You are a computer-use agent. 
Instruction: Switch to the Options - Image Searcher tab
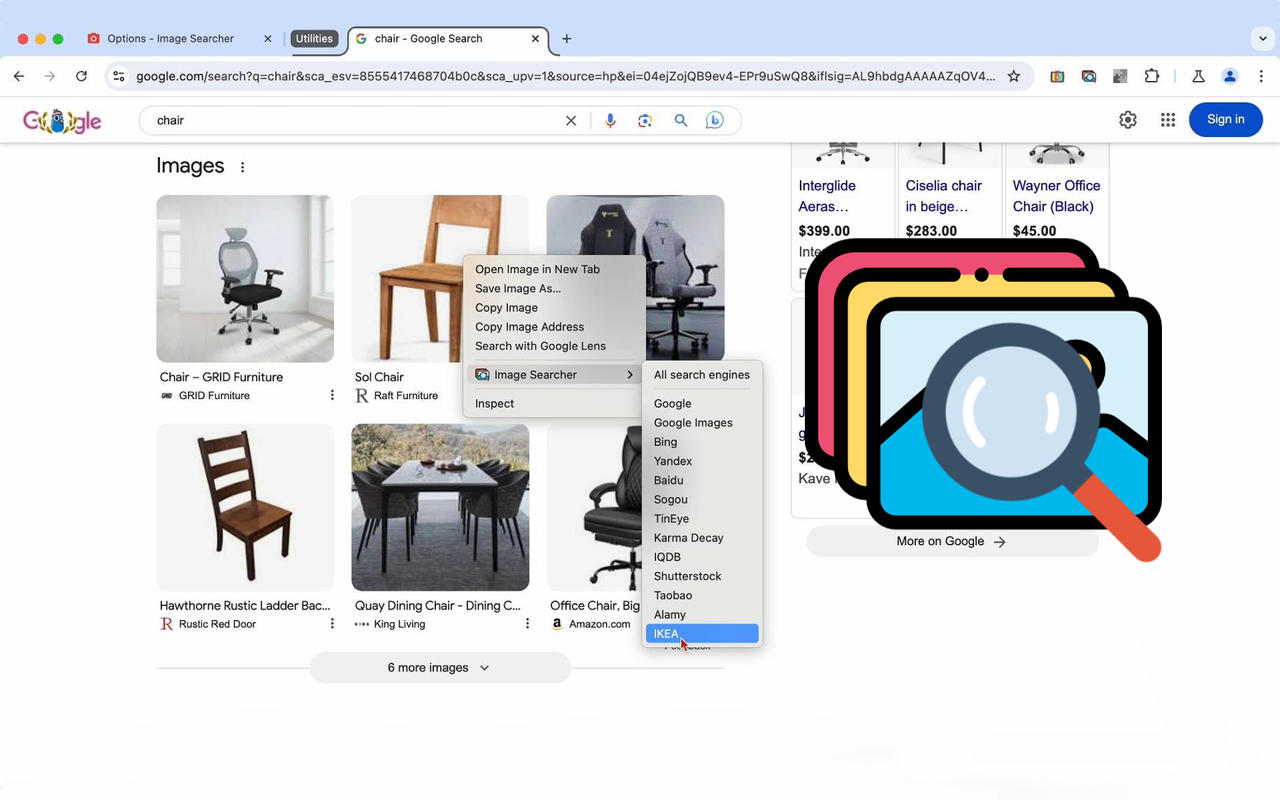click(x=170, y=38)
